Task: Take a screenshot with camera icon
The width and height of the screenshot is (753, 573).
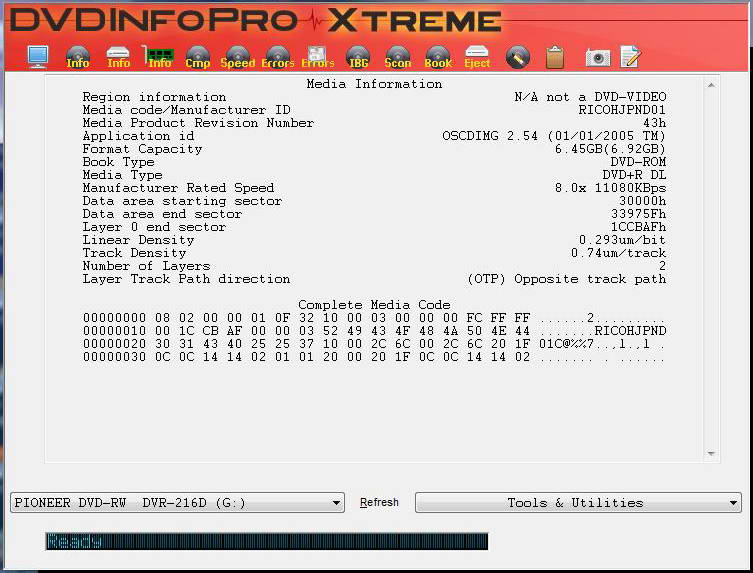Action: pyautogui.click(x=598, y=58)
